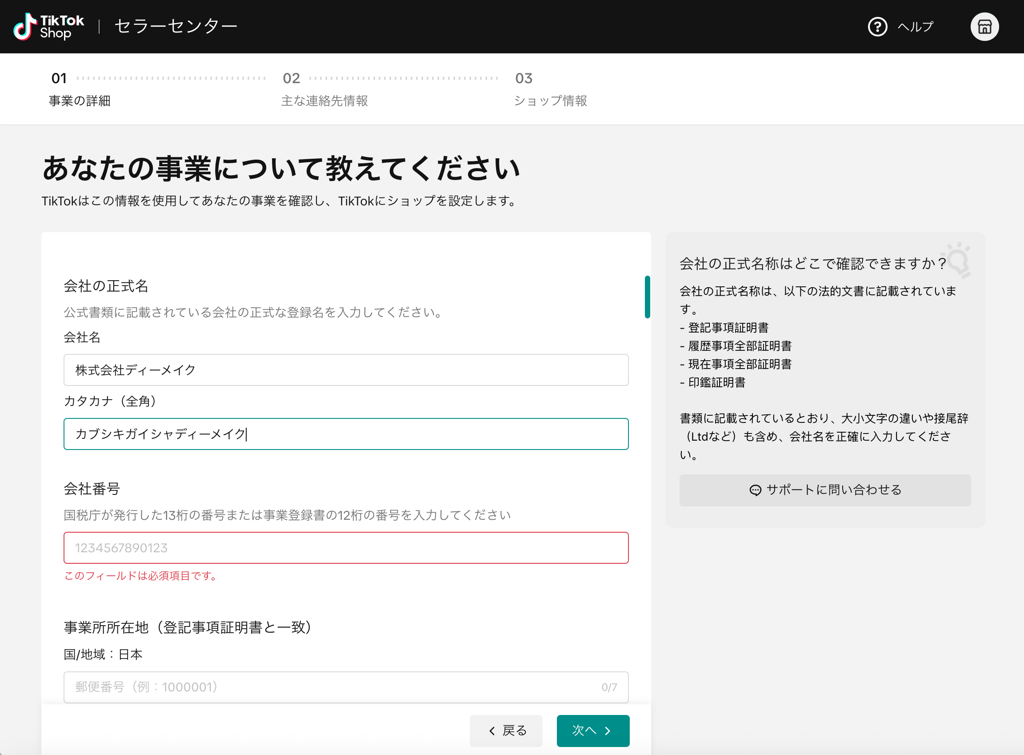The height and width of the screenshot is (755, 1024).
Task: Click the 印鑑証明書 list entry
Action: pos(716,382)
